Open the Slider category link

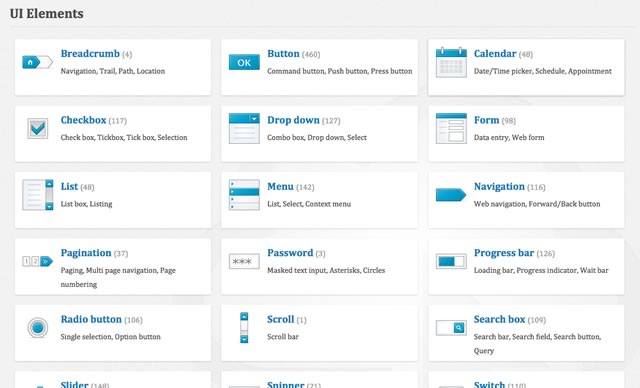(x=74, y=384)
